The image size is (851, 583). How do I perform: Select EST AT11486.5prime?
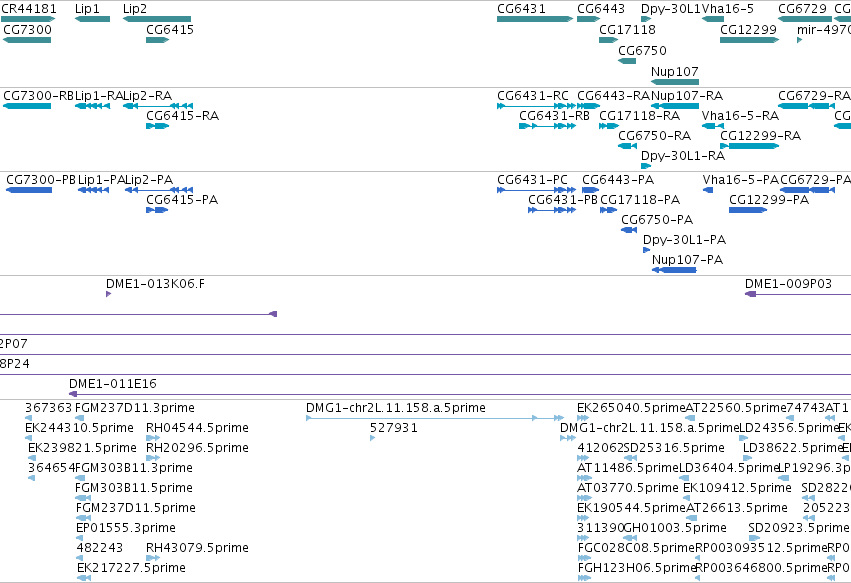(x=628, y=468)
